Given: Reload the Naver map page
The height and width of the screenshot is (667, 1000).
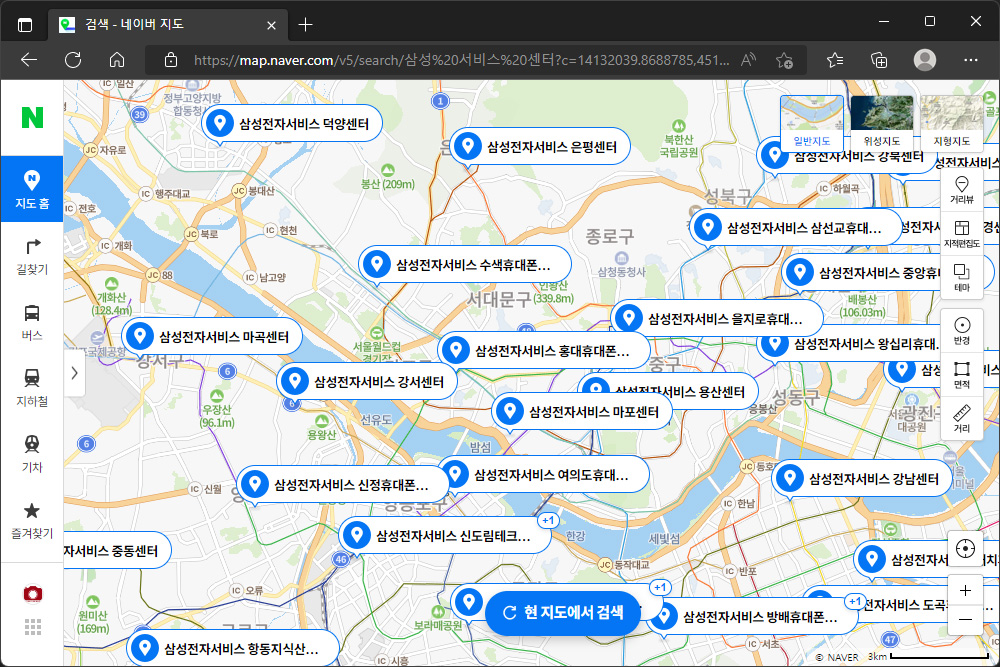Looking at the screenshot, I should coord(73,60).
